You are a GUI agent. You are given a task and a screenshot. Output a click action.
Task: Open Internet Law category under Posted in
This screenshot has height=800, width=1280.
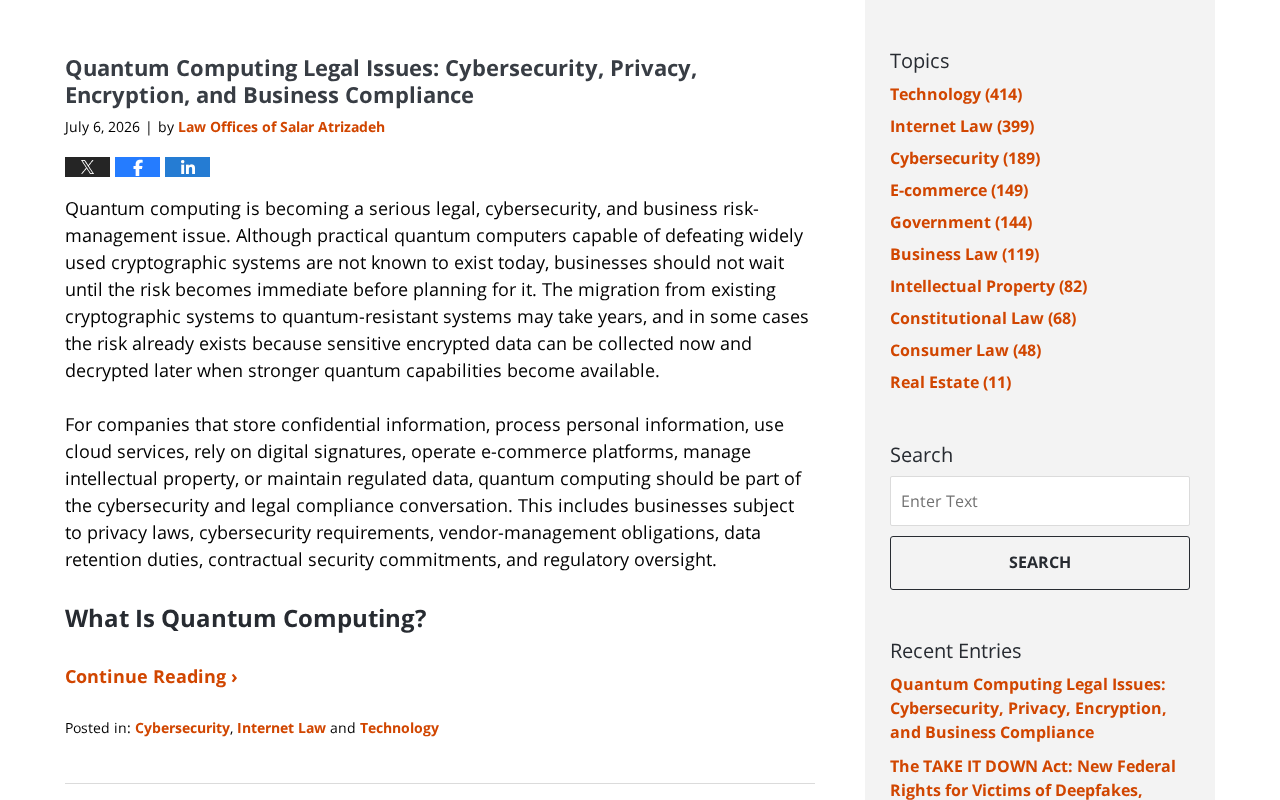(x=281, y=728)
